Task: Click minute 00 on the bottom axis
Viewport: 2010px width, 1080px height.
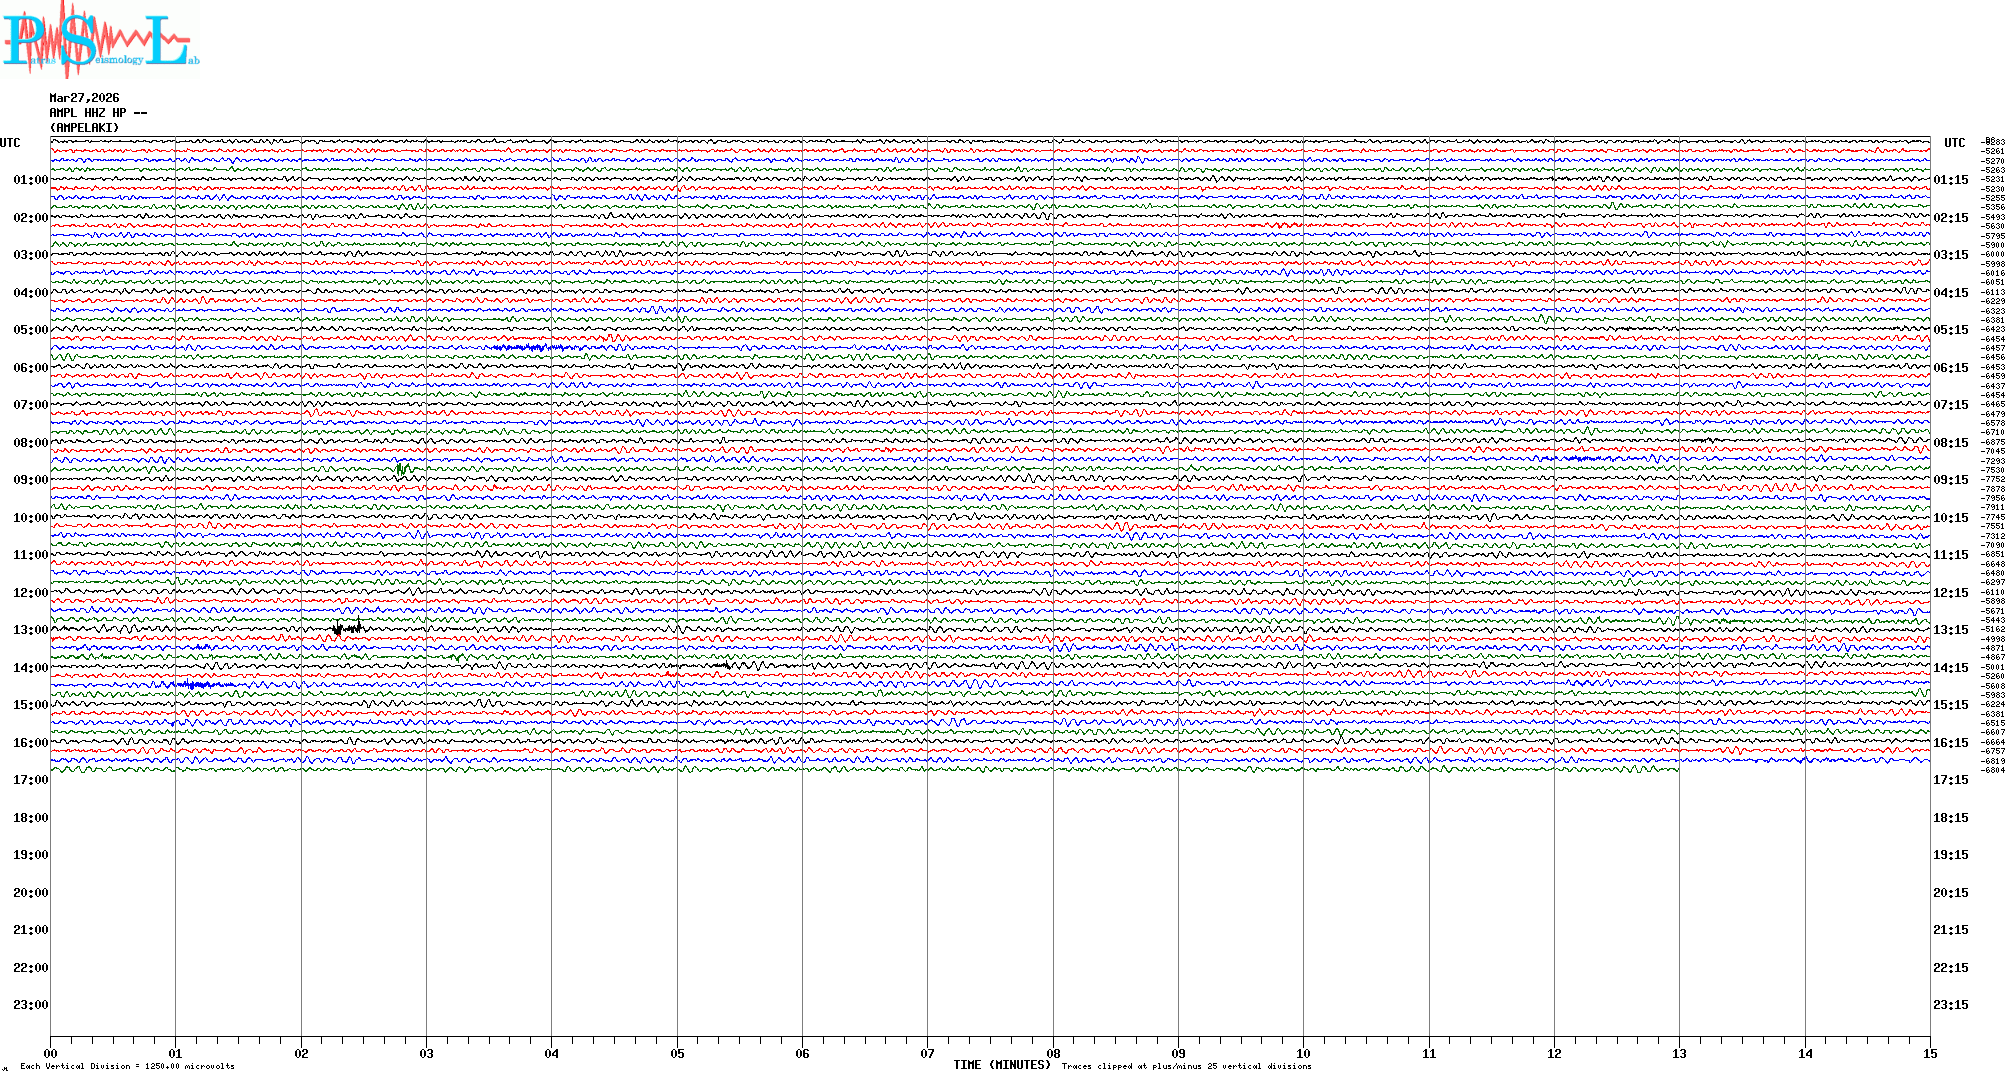Action: click(x=50, y=1053)
